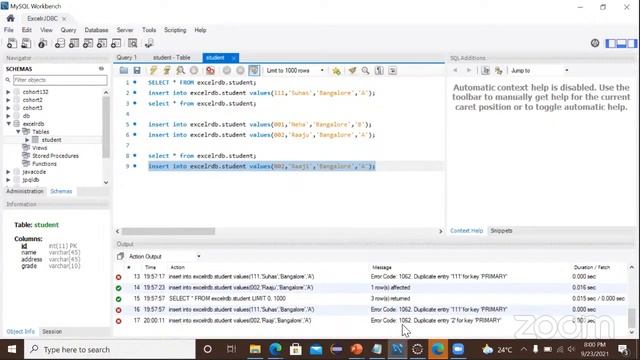Expand the javacode schema

click(8, 172)
